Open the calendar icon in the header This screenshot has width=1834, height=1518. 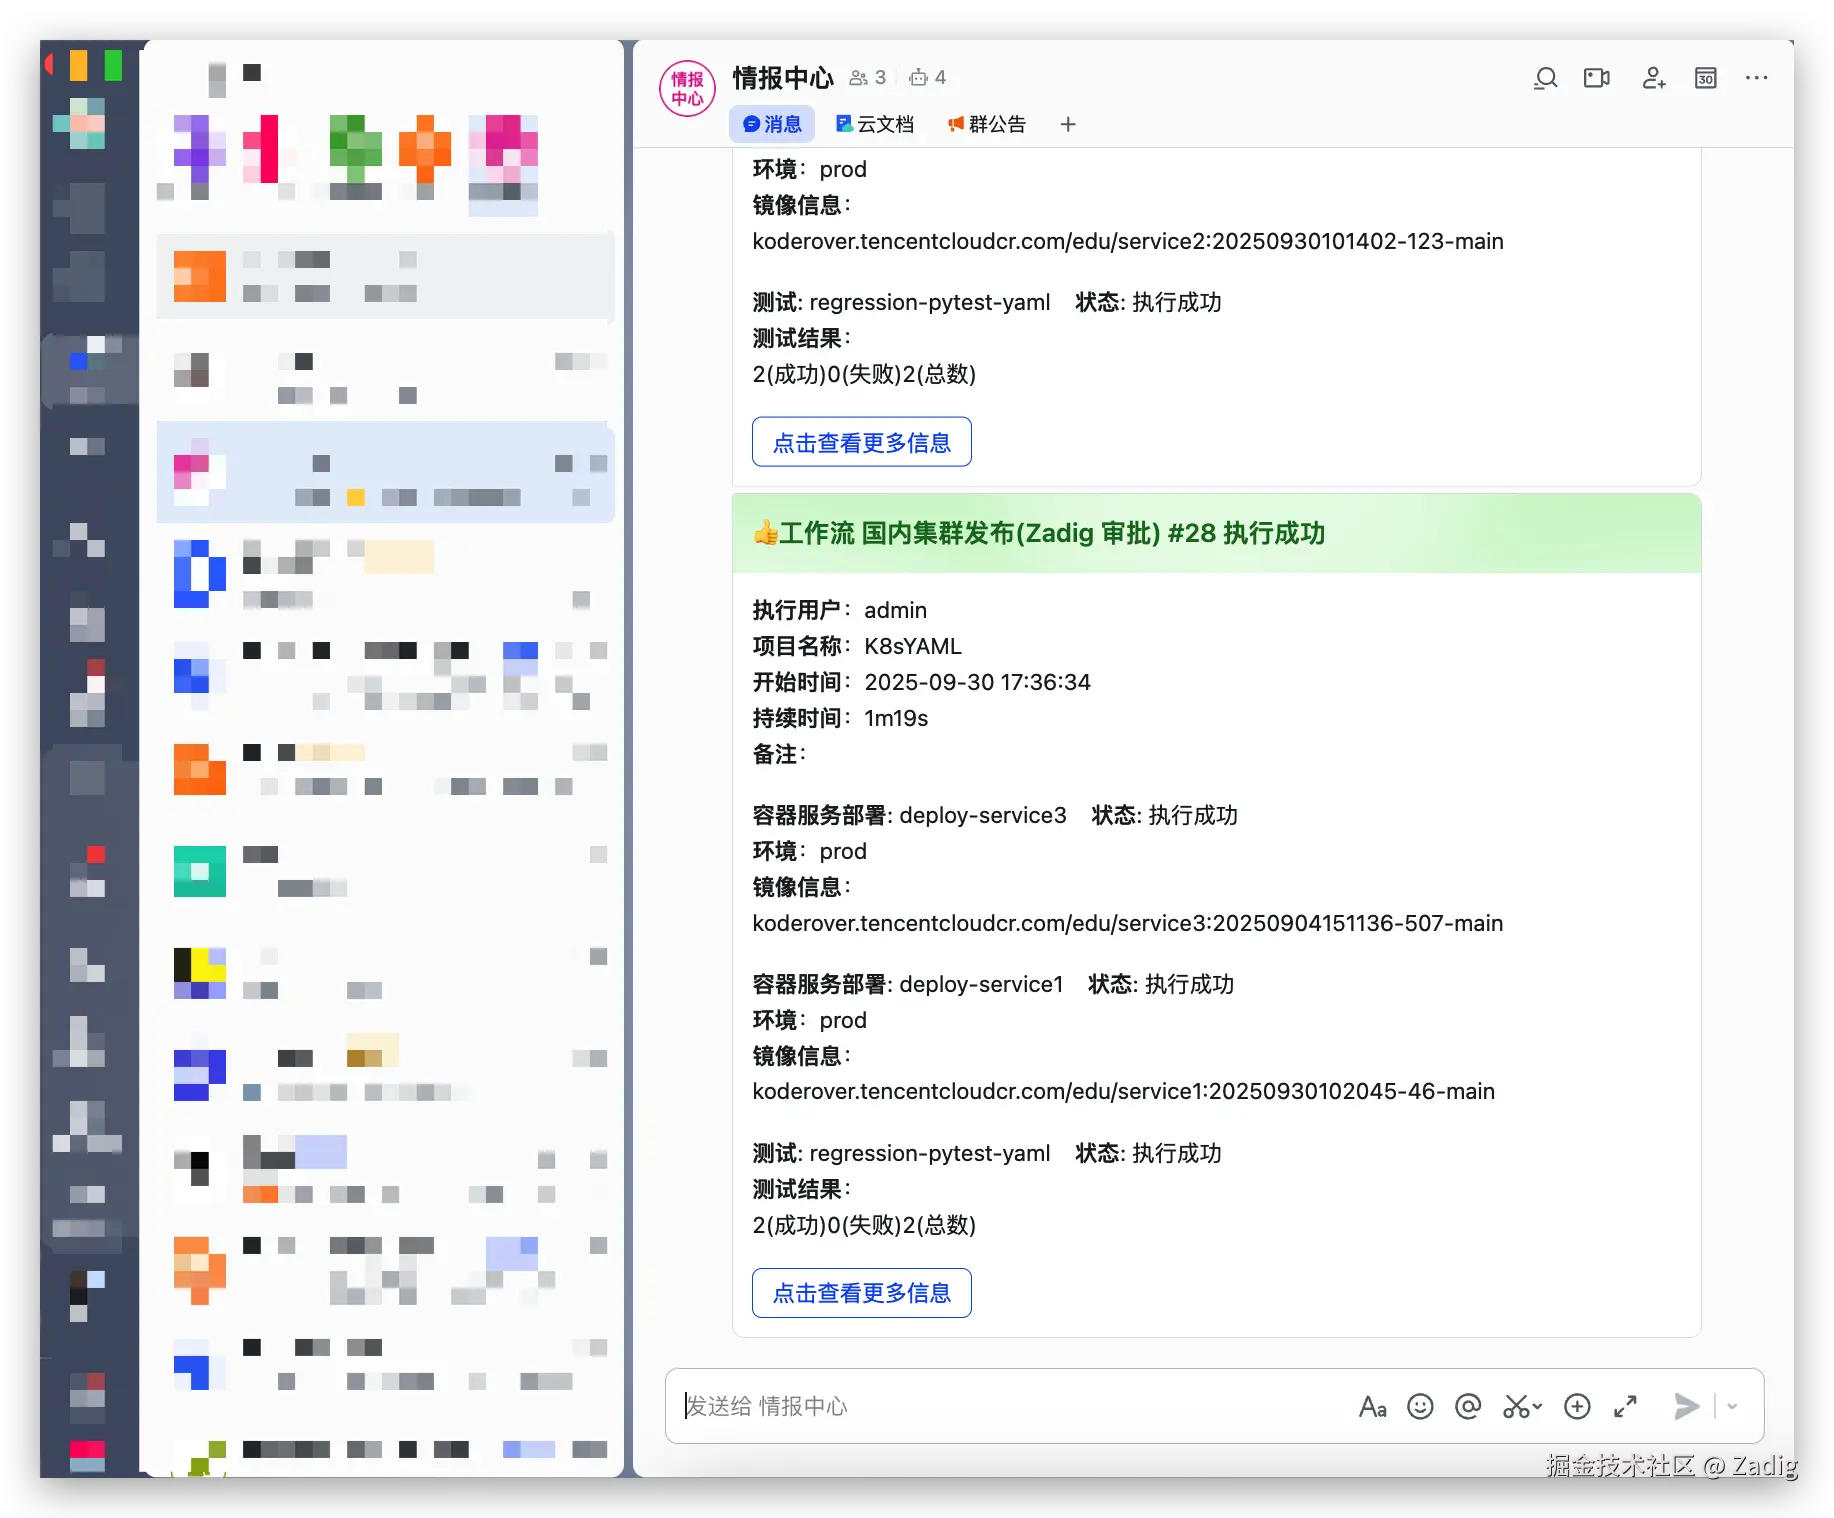click(1706, 78)
